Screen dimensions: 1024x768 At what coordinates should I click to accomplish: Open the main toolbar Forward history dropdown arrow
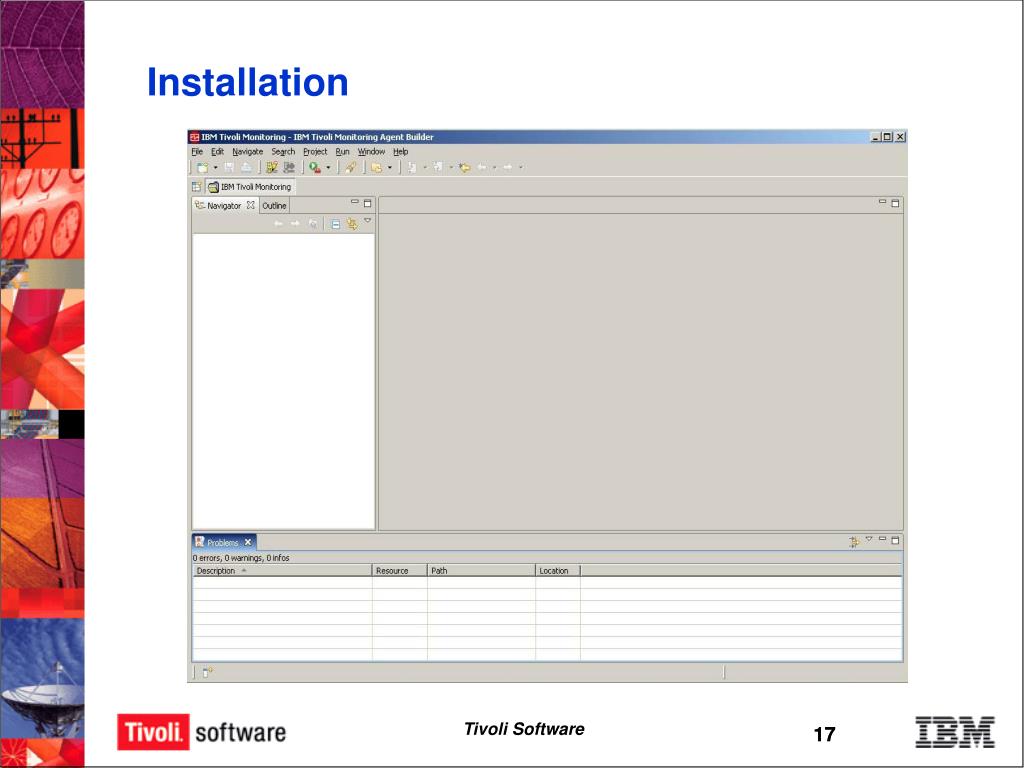(520, 168)
